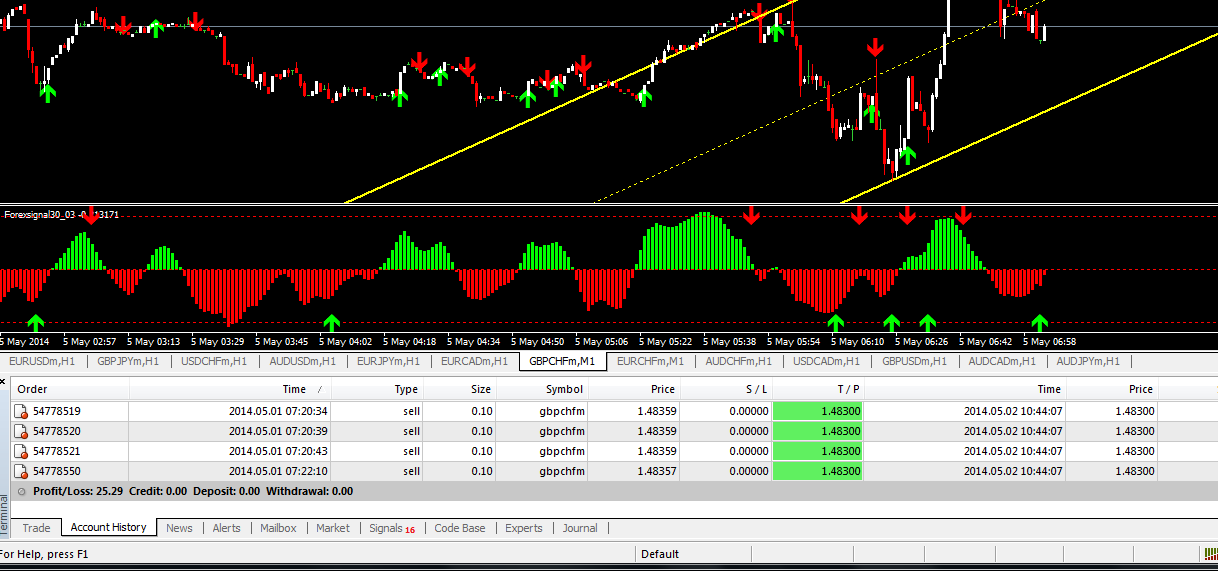Click the Profit/Loss summary row icon
The height and width of the screenshot is (571, 1218).
pos(22,491)
